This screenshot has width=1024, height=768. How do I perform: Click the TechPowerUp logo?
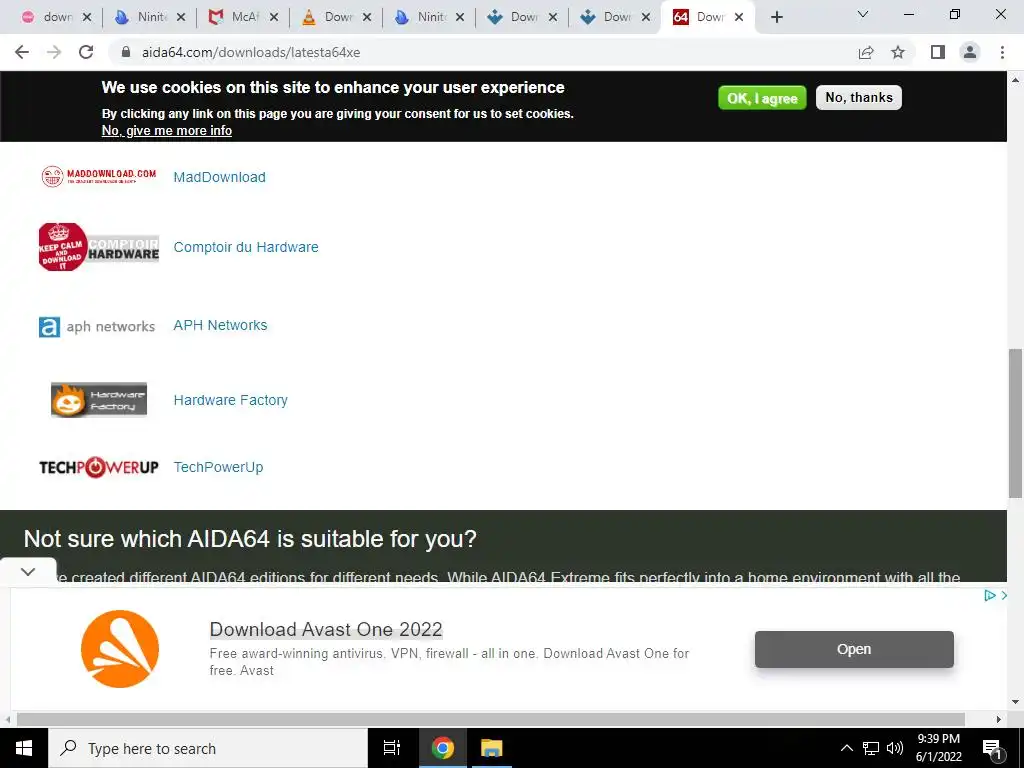[99, 467]
